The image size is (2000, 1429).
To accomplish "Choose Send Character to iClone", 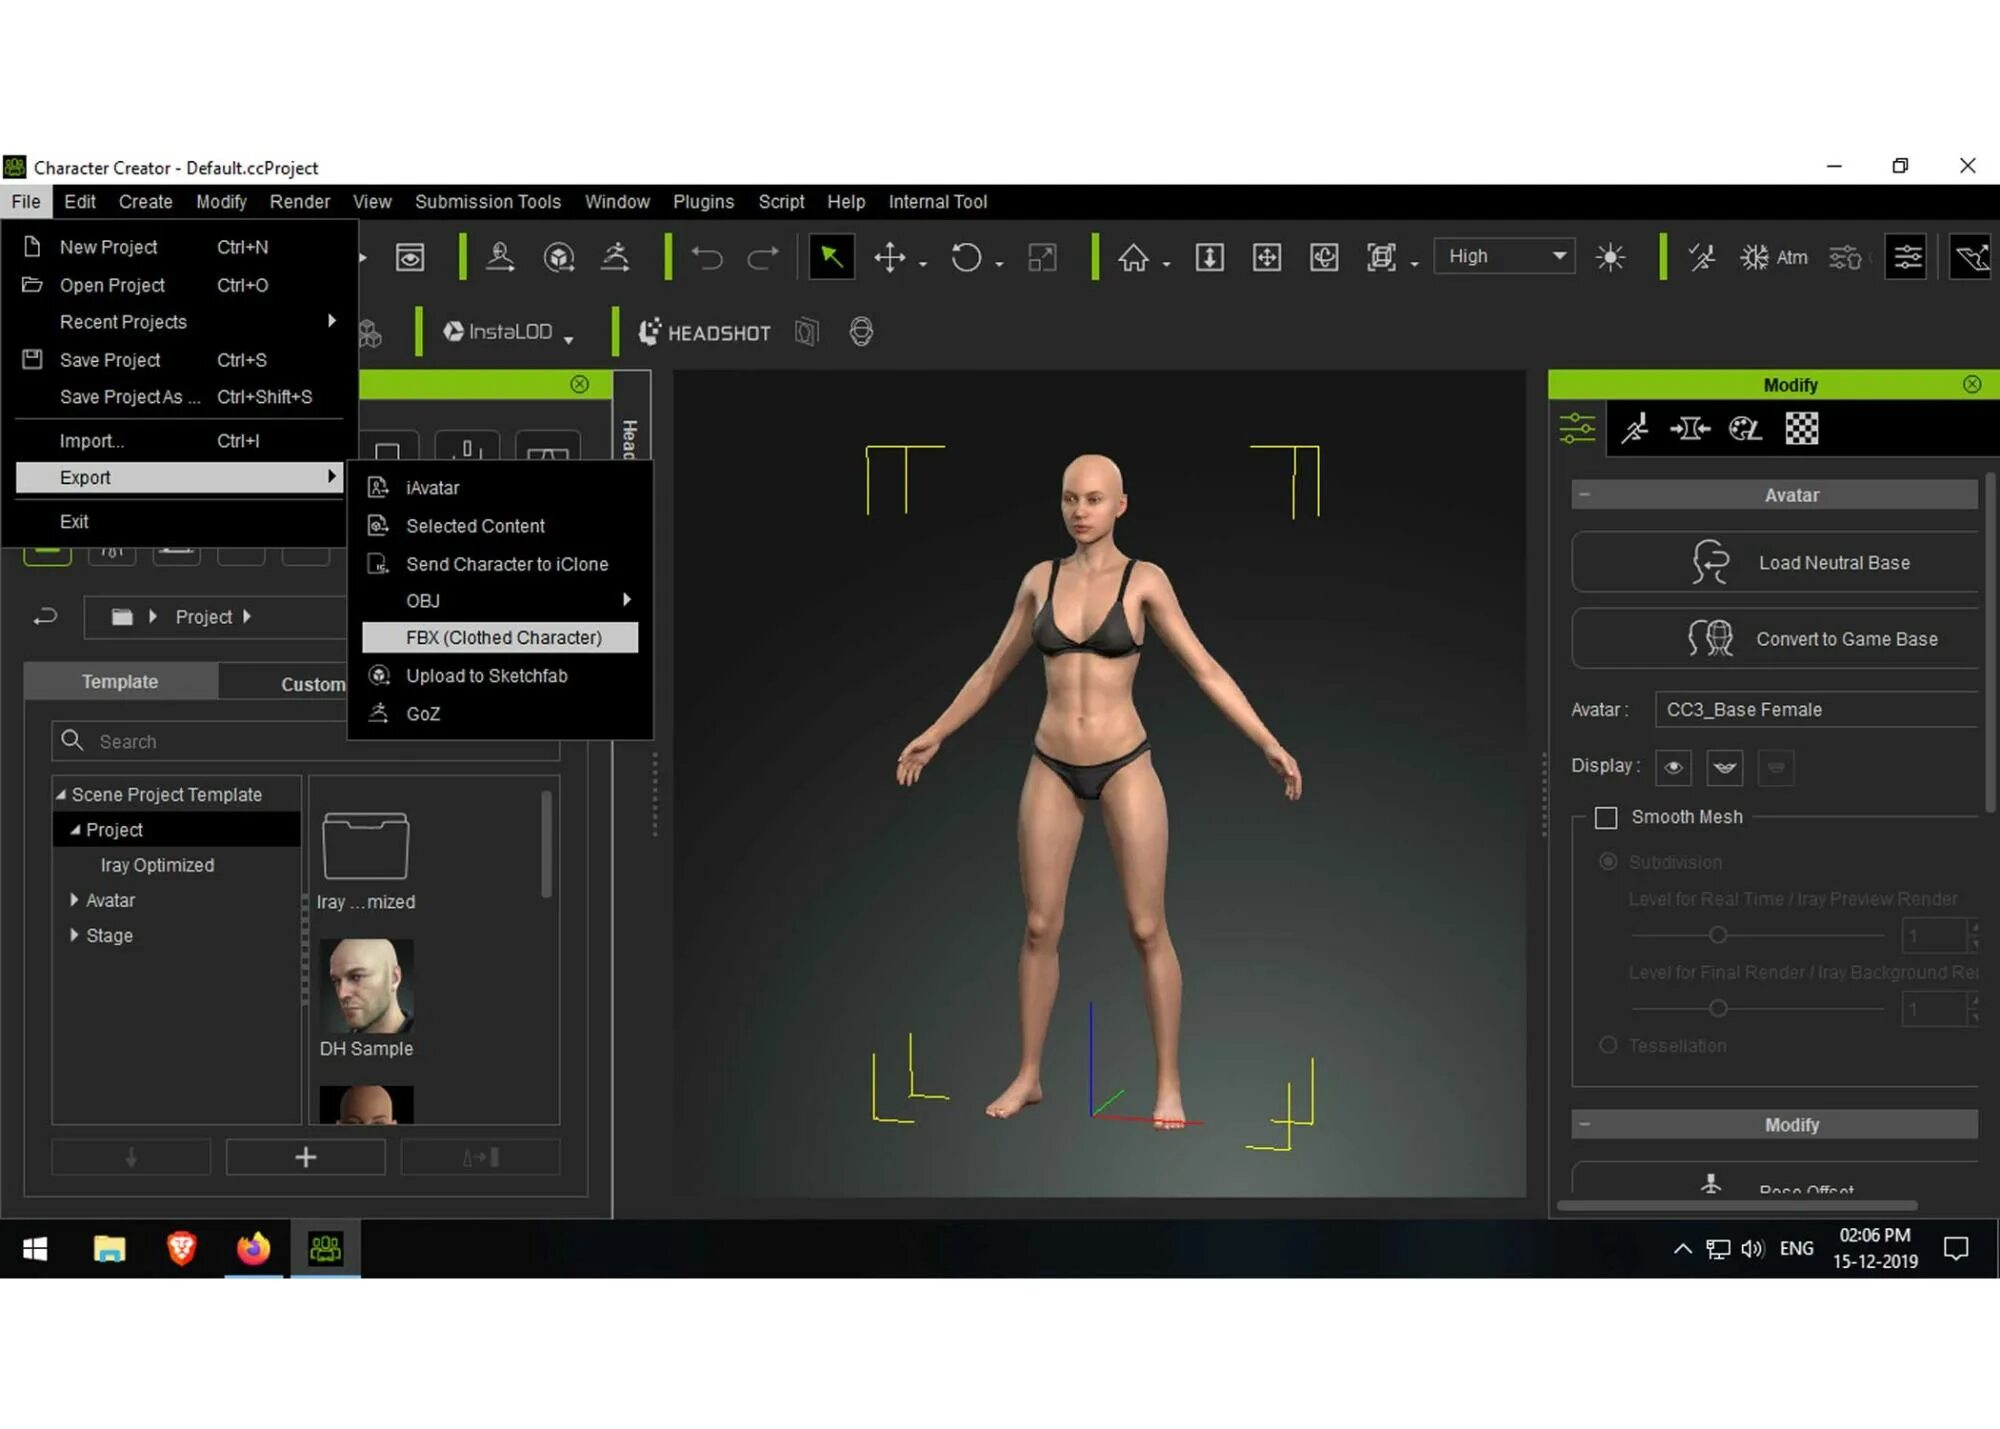I will point(500,563).
